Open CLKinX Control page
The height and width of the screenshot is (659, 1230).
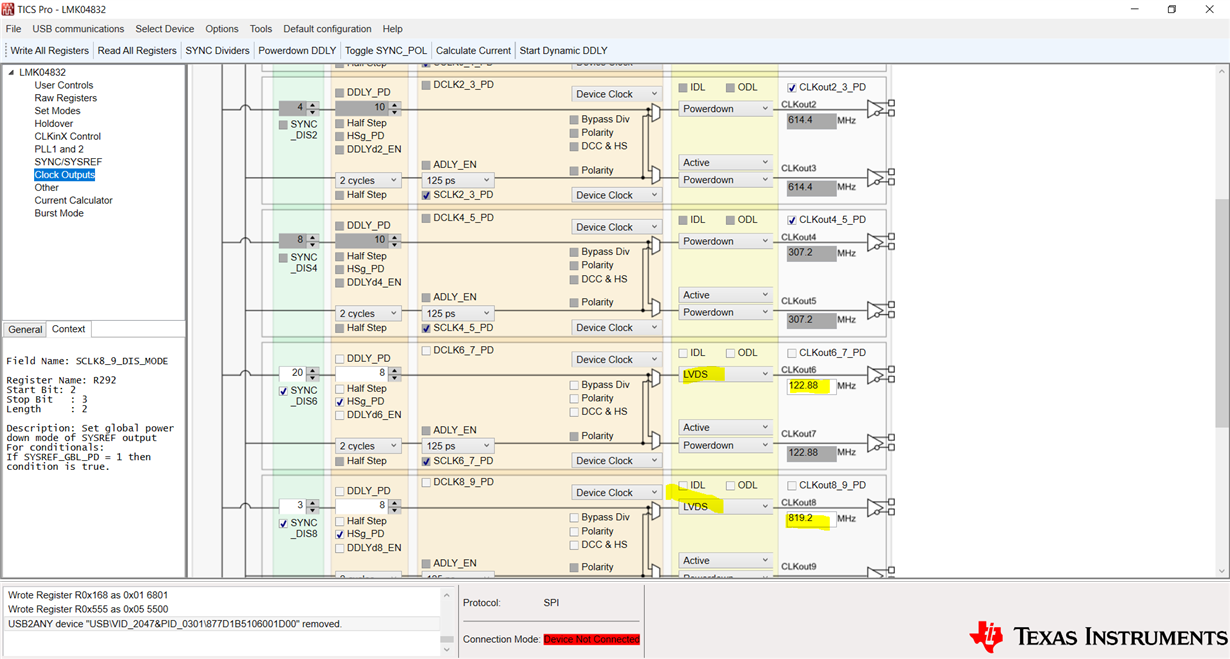(x=67, y=136)
